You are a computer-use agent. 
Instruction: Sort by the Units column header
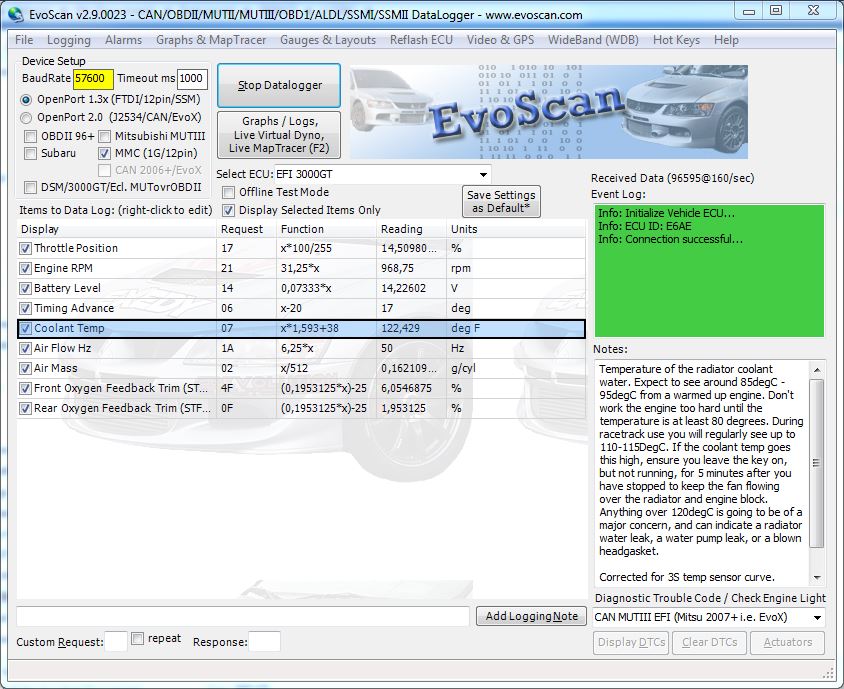(516, 229)
